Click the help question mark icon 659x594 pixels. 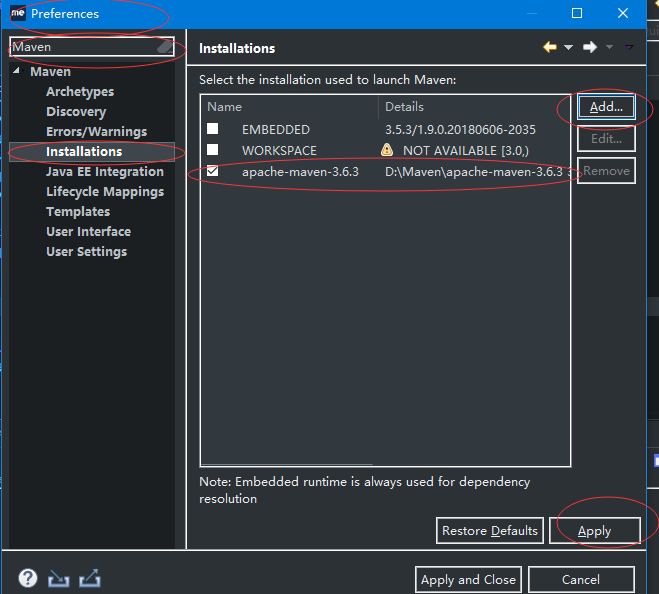point(28,578)
